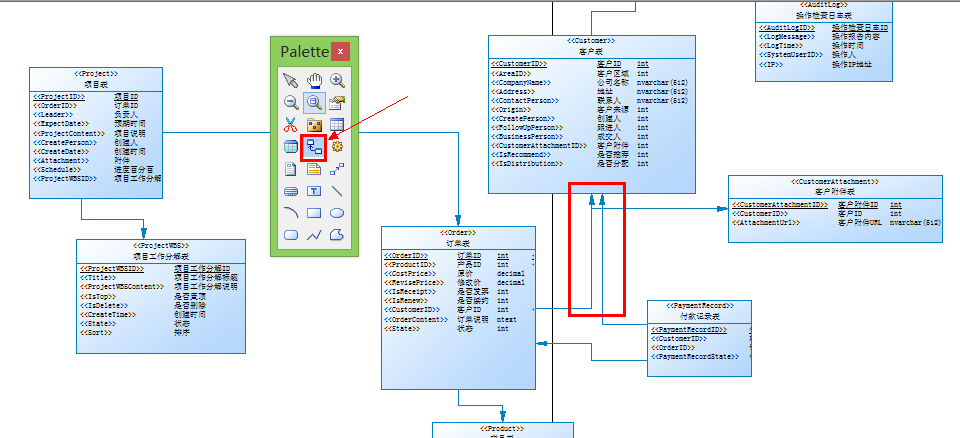Click <<LogMessage>> in AuditLog table
The image size is (960, 438).
pyautogui.click(x=787, y=37)
